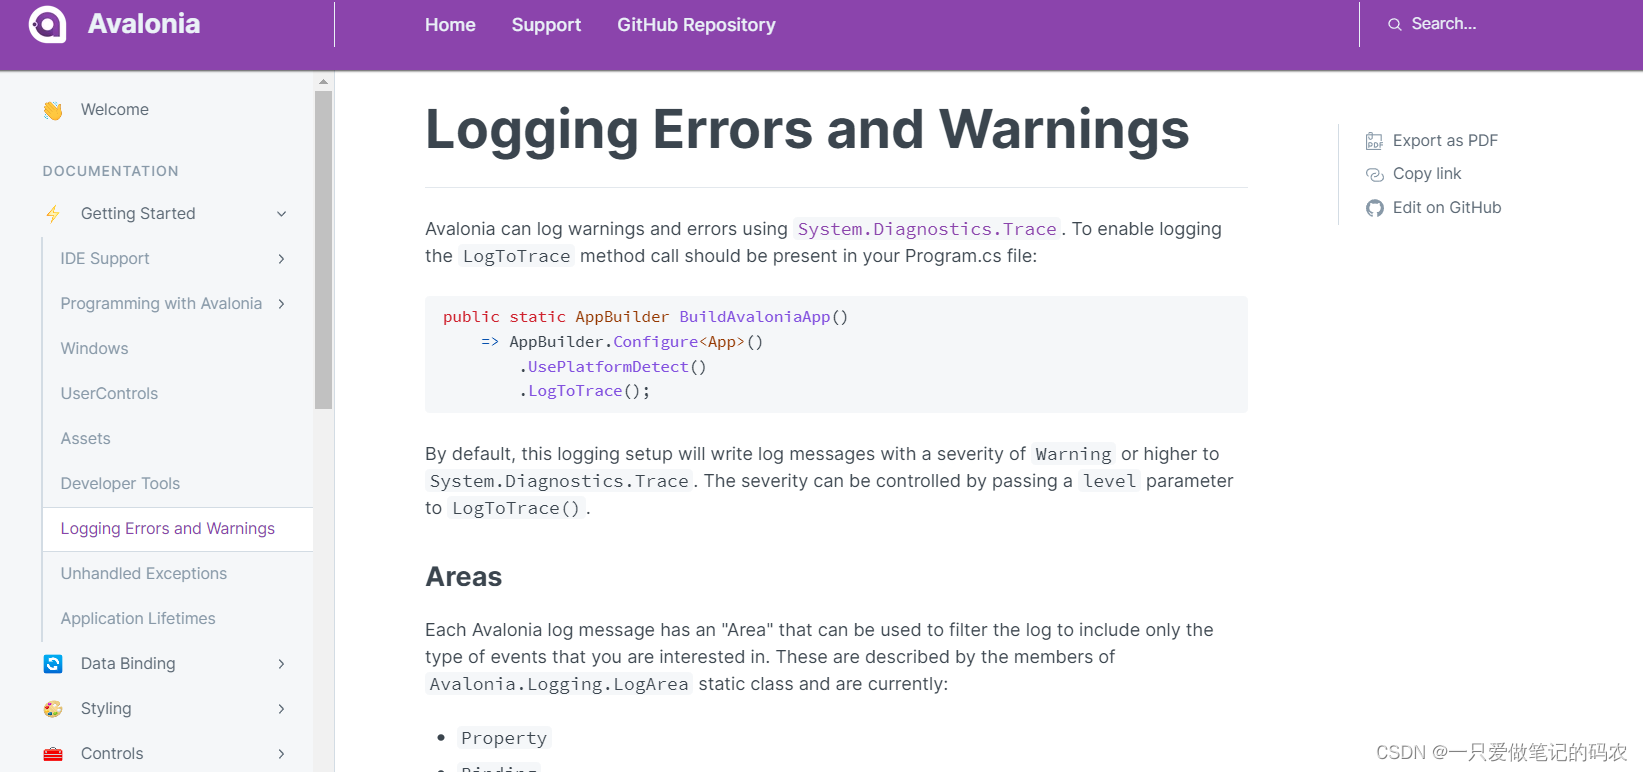Screen dimensions: 1643x772
Task: Open Data Binding in the sidebar
Action: click(x=128, y=664)
